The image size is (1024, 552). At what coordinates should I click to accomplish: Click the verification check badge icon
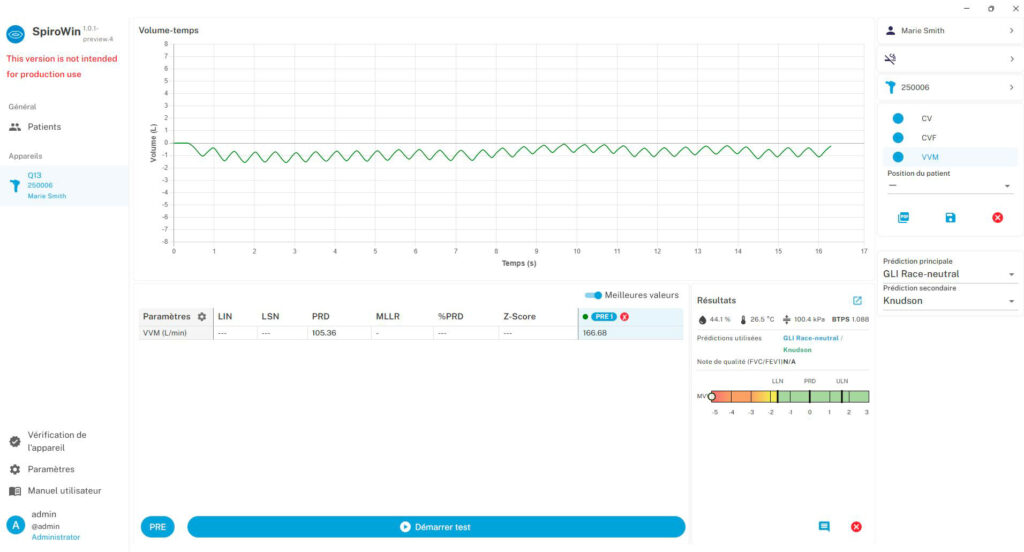tap(15, 442)
